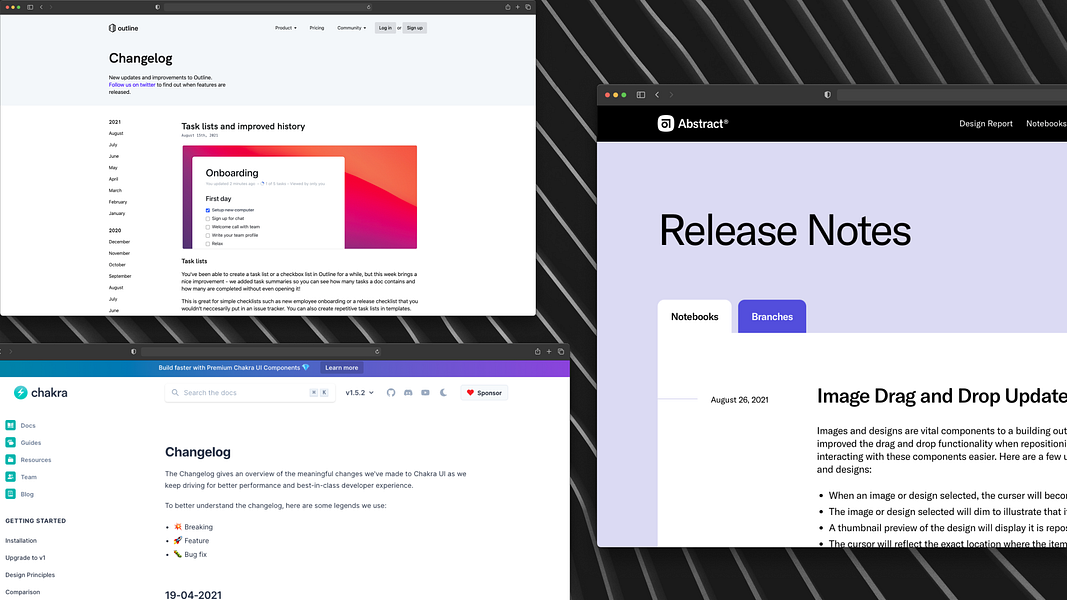Toggle the sidebar icon in the Outline browser window
Viewport: 1067px width, 600px height.
tap(30, 7)
